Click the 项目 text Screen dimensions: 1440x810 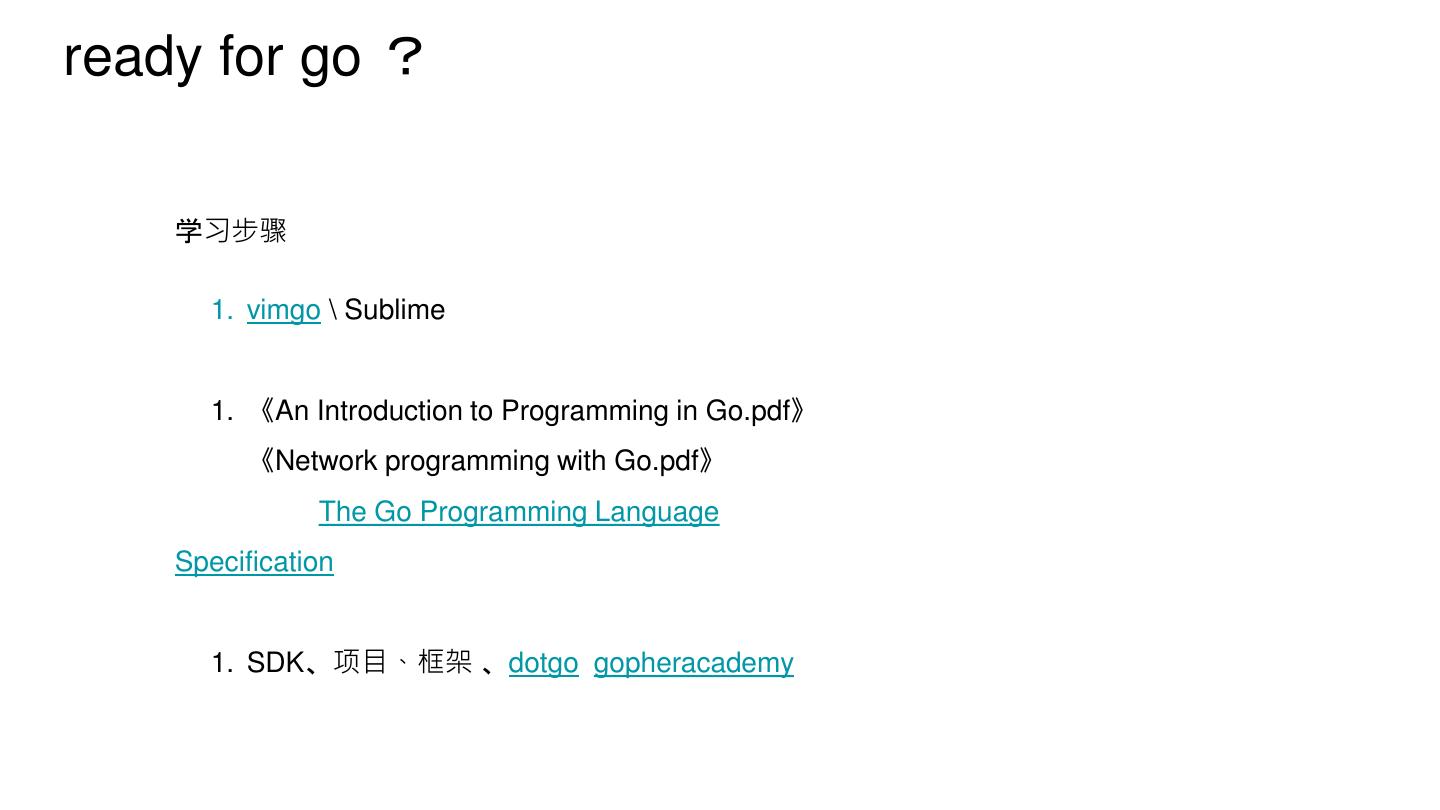coord(360,663)
